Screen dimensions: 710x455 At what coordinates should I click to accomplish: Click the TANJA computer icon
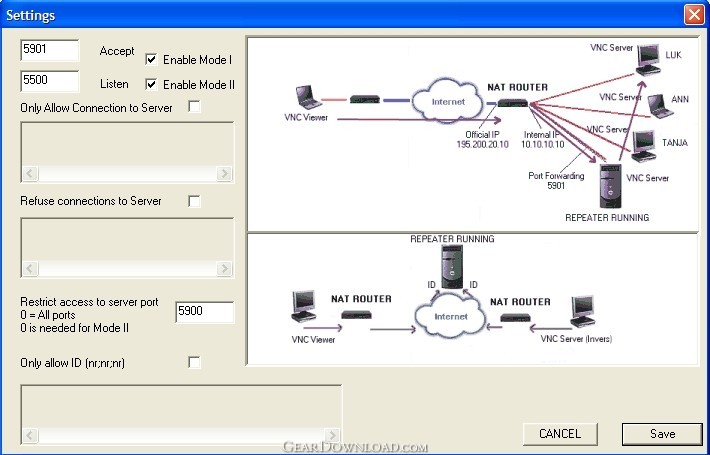644,146
